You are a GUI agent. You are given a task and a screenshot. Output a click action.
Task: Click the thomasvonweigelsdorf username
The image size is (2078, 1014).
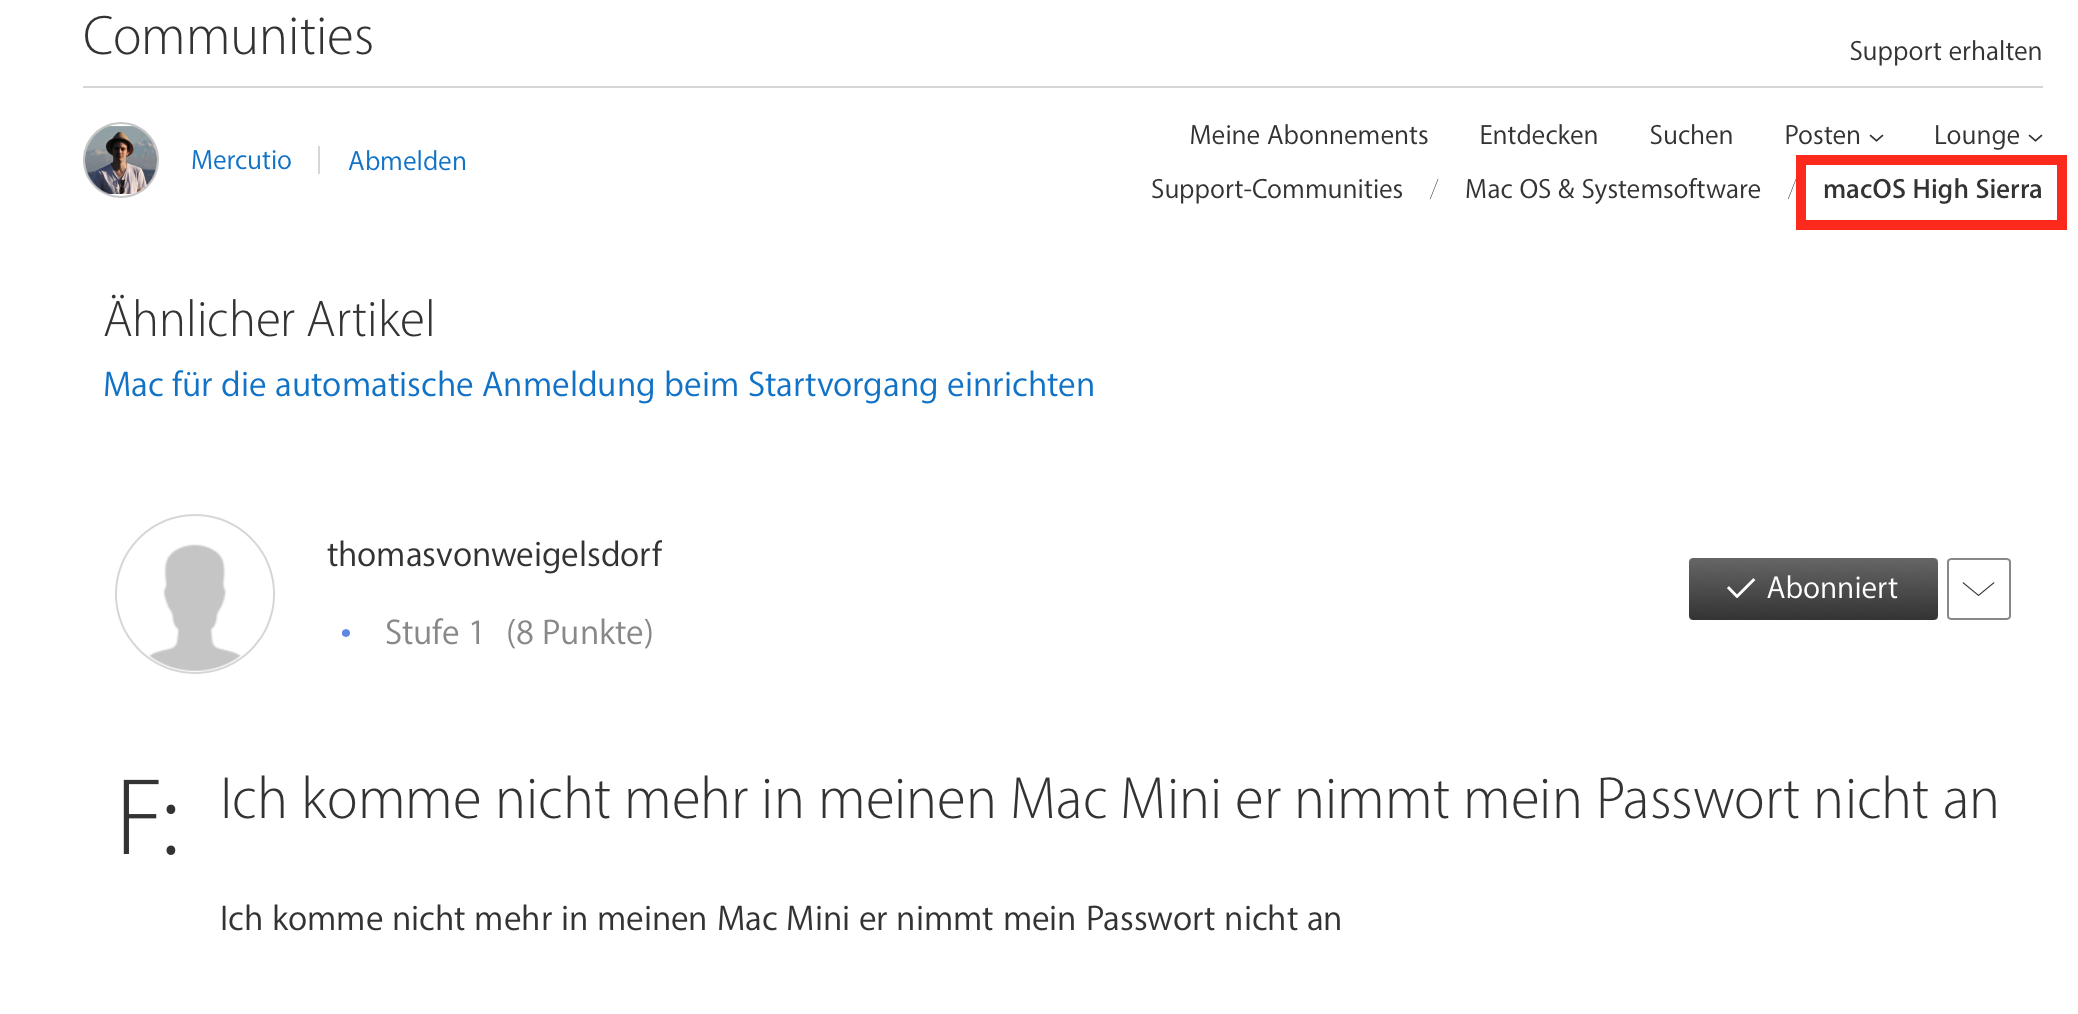(x=494, y=555)
